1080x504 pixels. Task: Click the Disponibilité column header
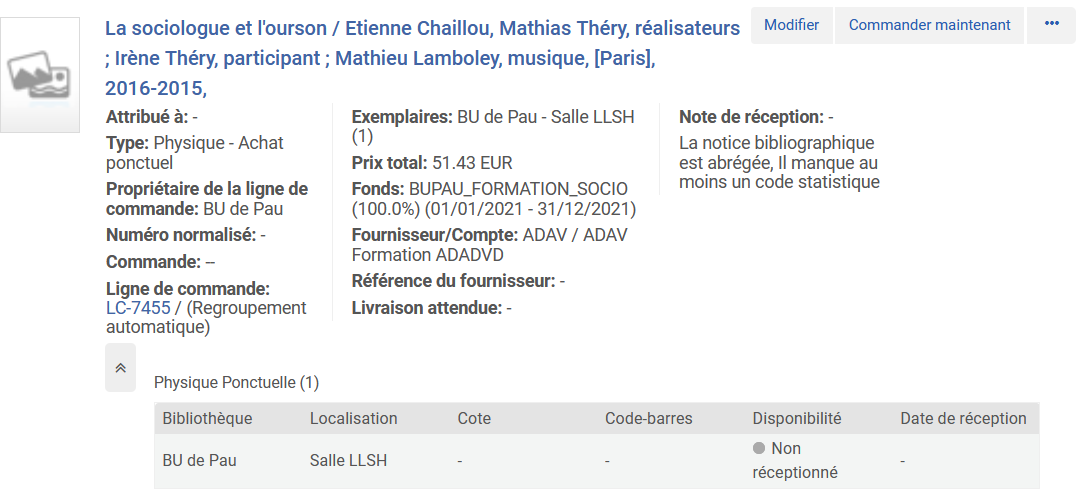click(797, 418)
